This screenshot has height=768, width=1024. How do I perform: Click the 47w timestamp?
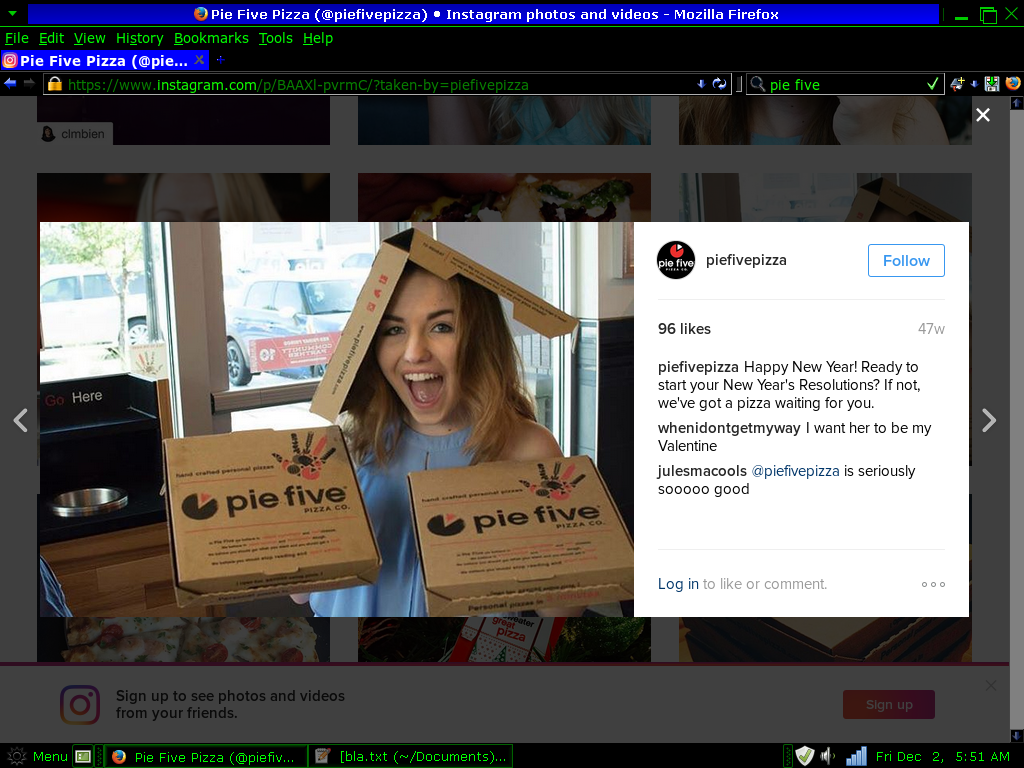(931, 329)
